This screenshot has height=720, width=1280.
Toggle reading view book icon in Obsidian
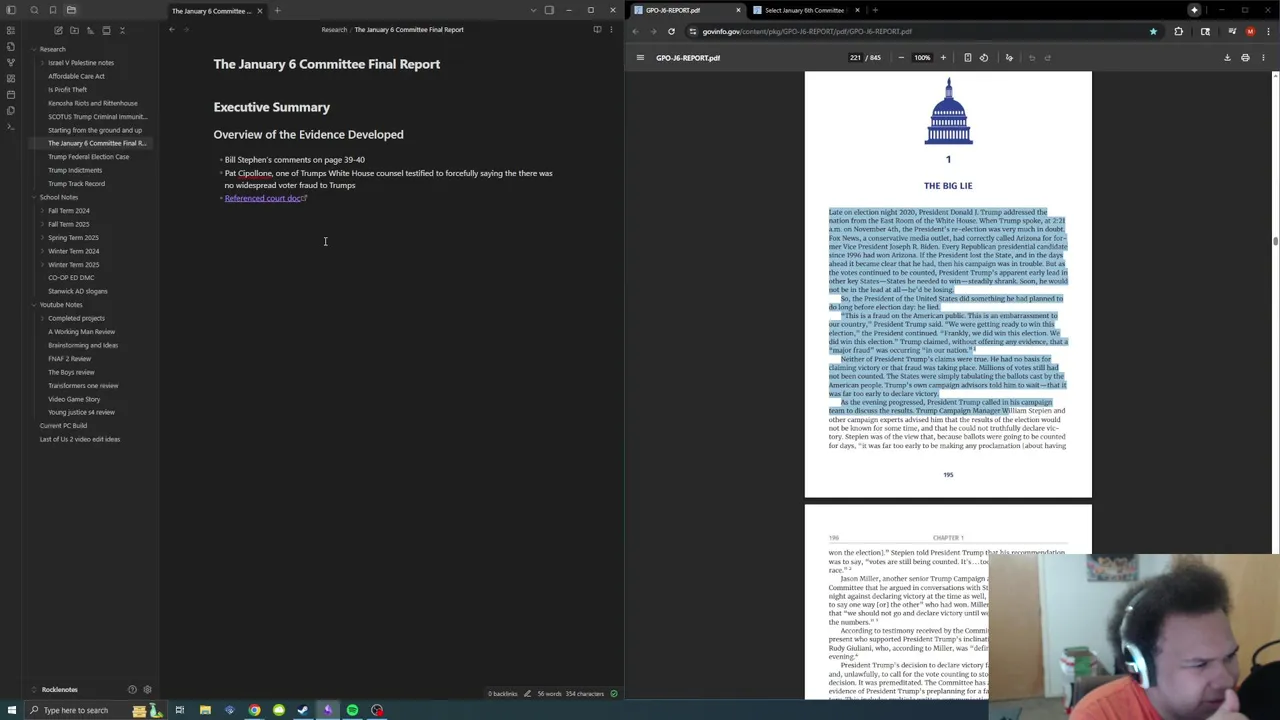pyautogui.click(x=597, y=29)
